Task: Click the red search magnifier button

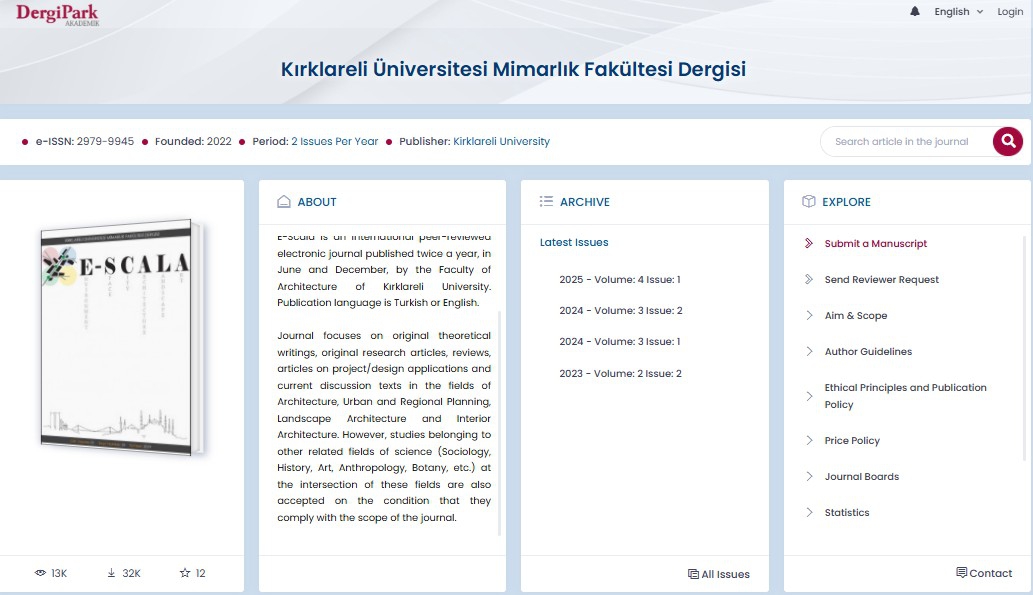Action: 1008,141
